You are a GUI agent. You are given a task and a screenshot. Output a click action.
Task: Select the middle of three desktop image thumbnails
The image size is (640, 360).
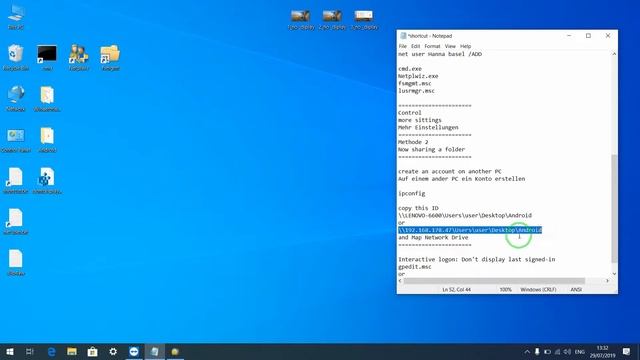pos(332,20)
